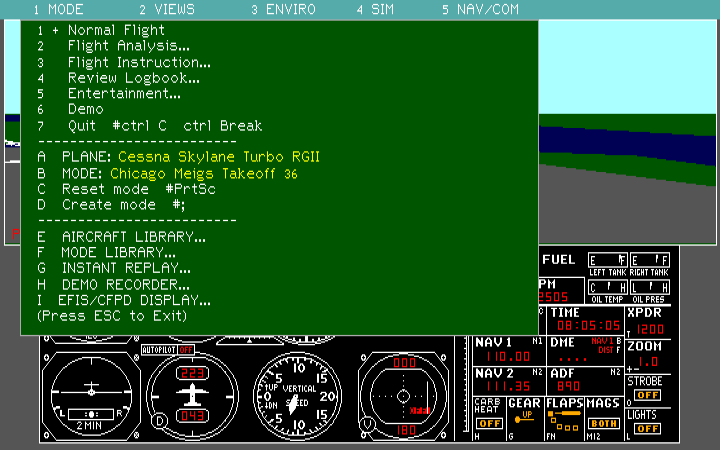Toggle STROBE OFF switch
Viewport: 720px width, 450px height.
point(648,395)
